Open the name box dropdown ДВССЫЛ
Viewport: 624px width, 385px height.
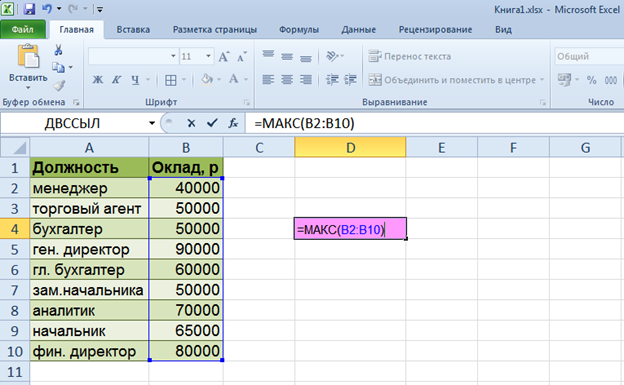[x=152, y=123]
